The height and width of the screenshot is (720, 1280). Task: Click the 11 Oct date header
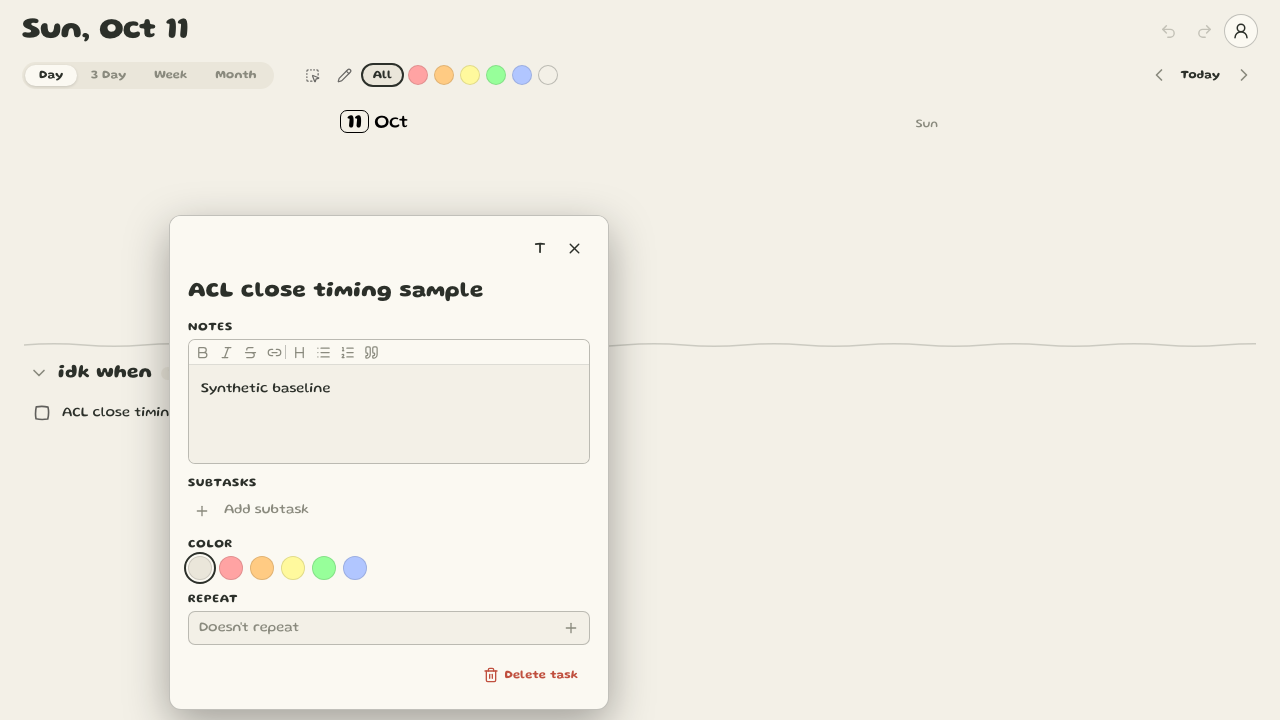click(x=374, y=122)
